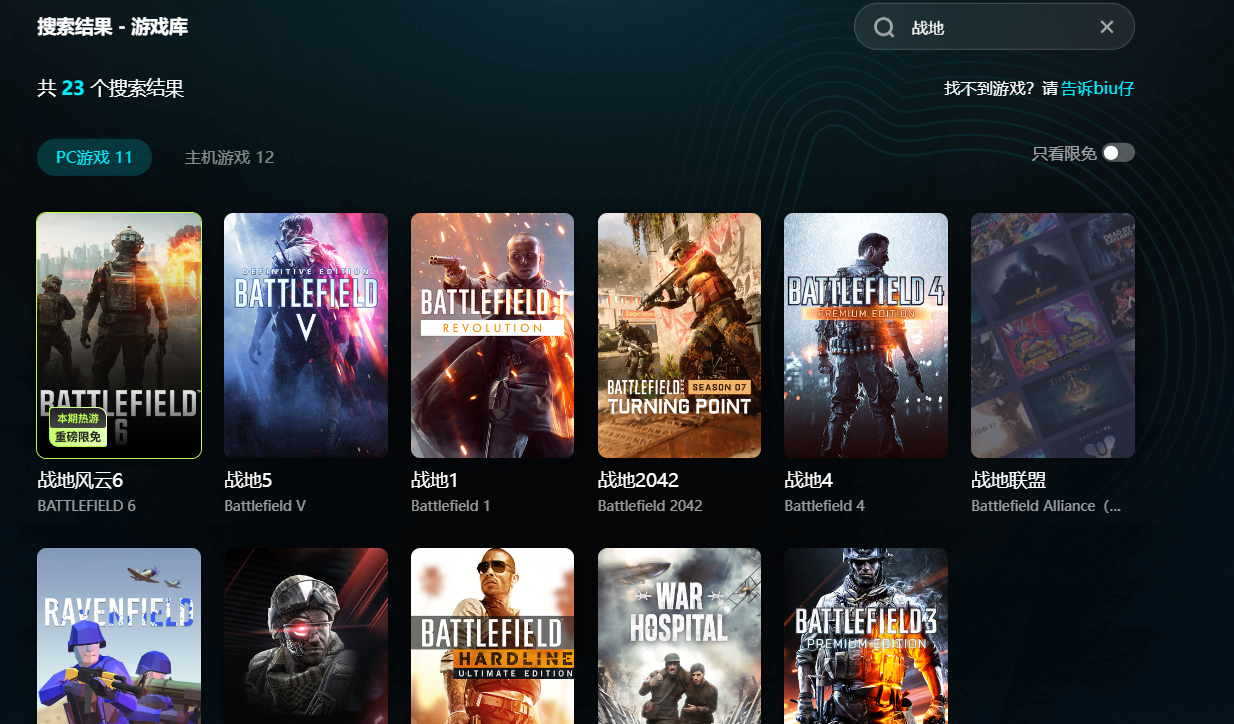The image size is (1234, 724).
Task: Open the Battlefield 6 cover thumbnail
Action: click(x=119, y=335)
